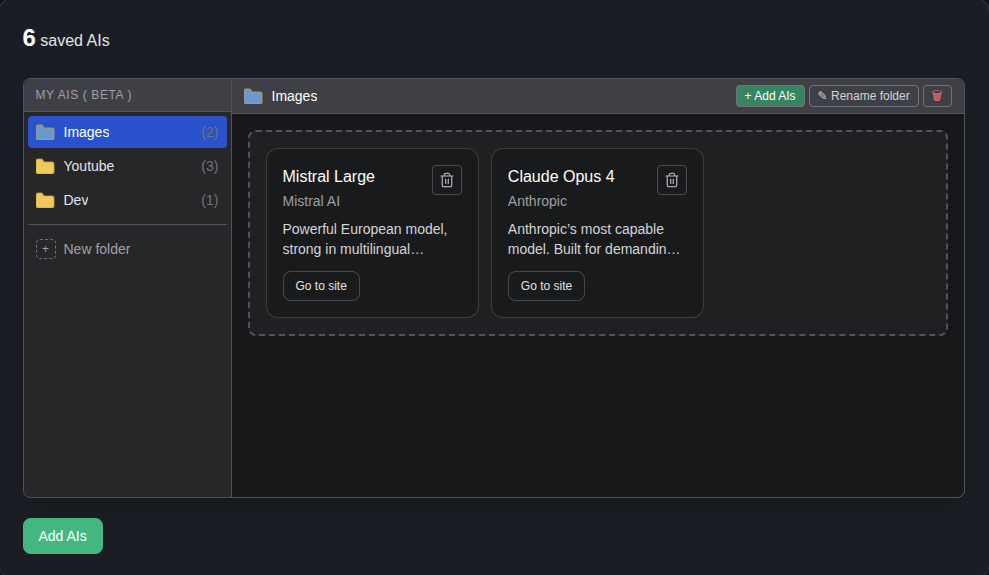Image resolution: width=989 pixels, height=575 pixels.
Task: Click the Rename folder button
Action: (x=863, y=96)
